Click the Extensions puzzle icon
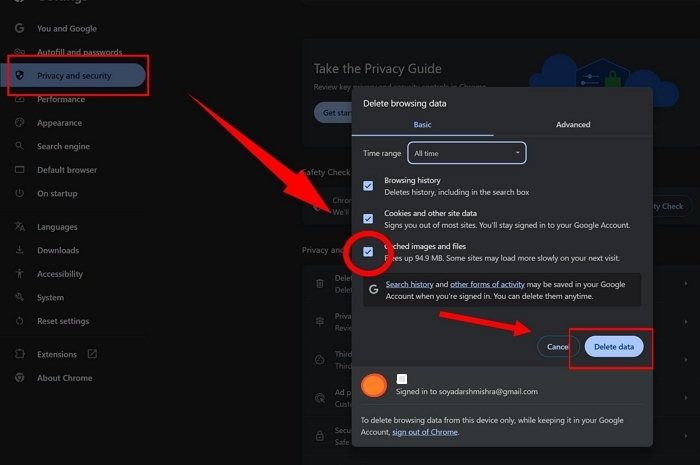 19,354
